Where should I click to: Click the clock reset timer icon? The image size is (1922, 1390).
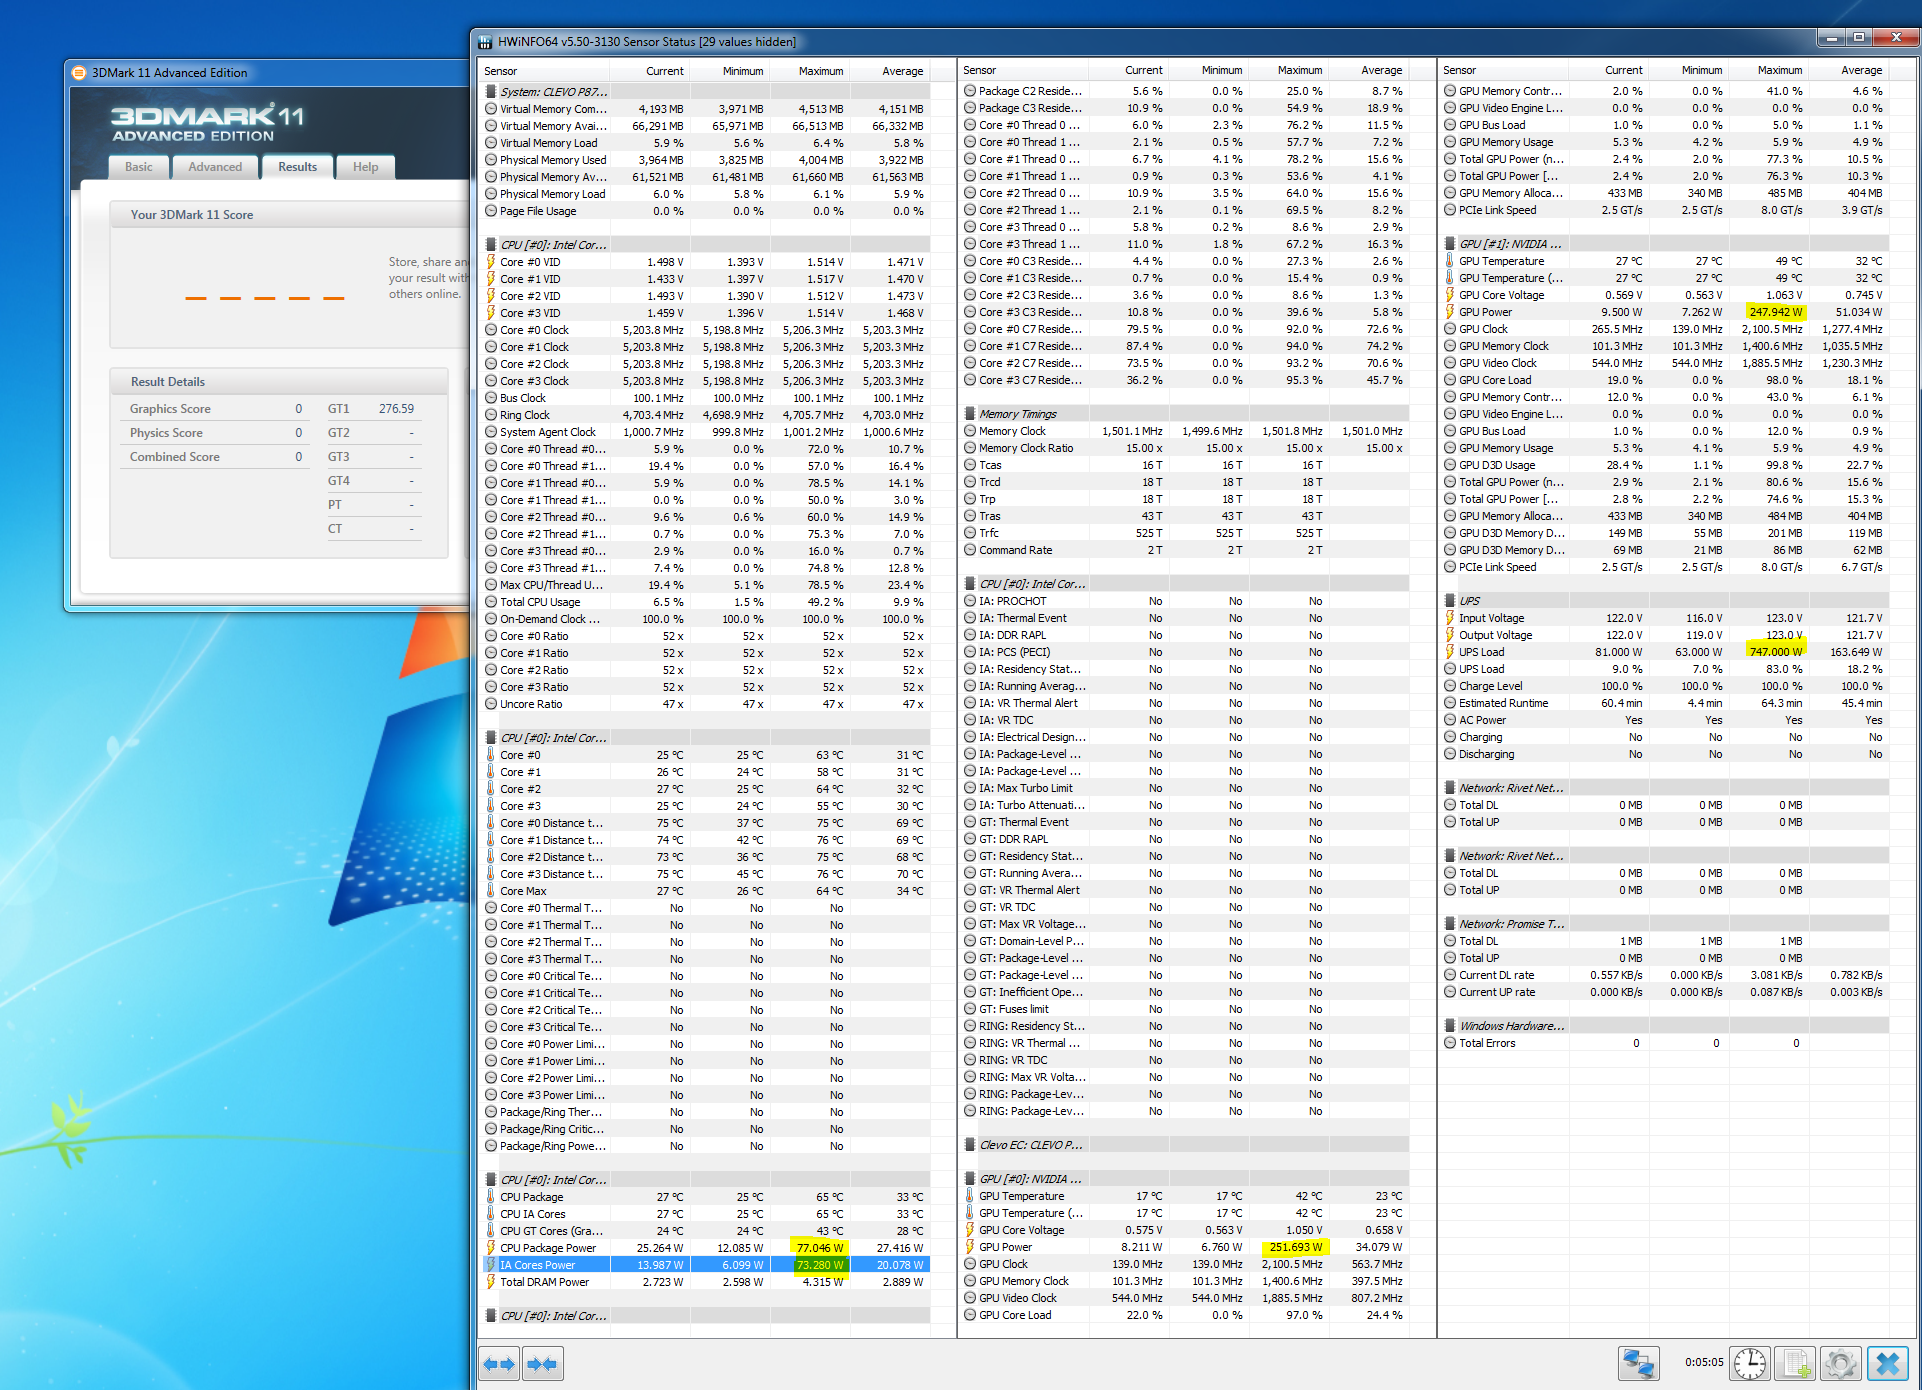point(1750,1363)
